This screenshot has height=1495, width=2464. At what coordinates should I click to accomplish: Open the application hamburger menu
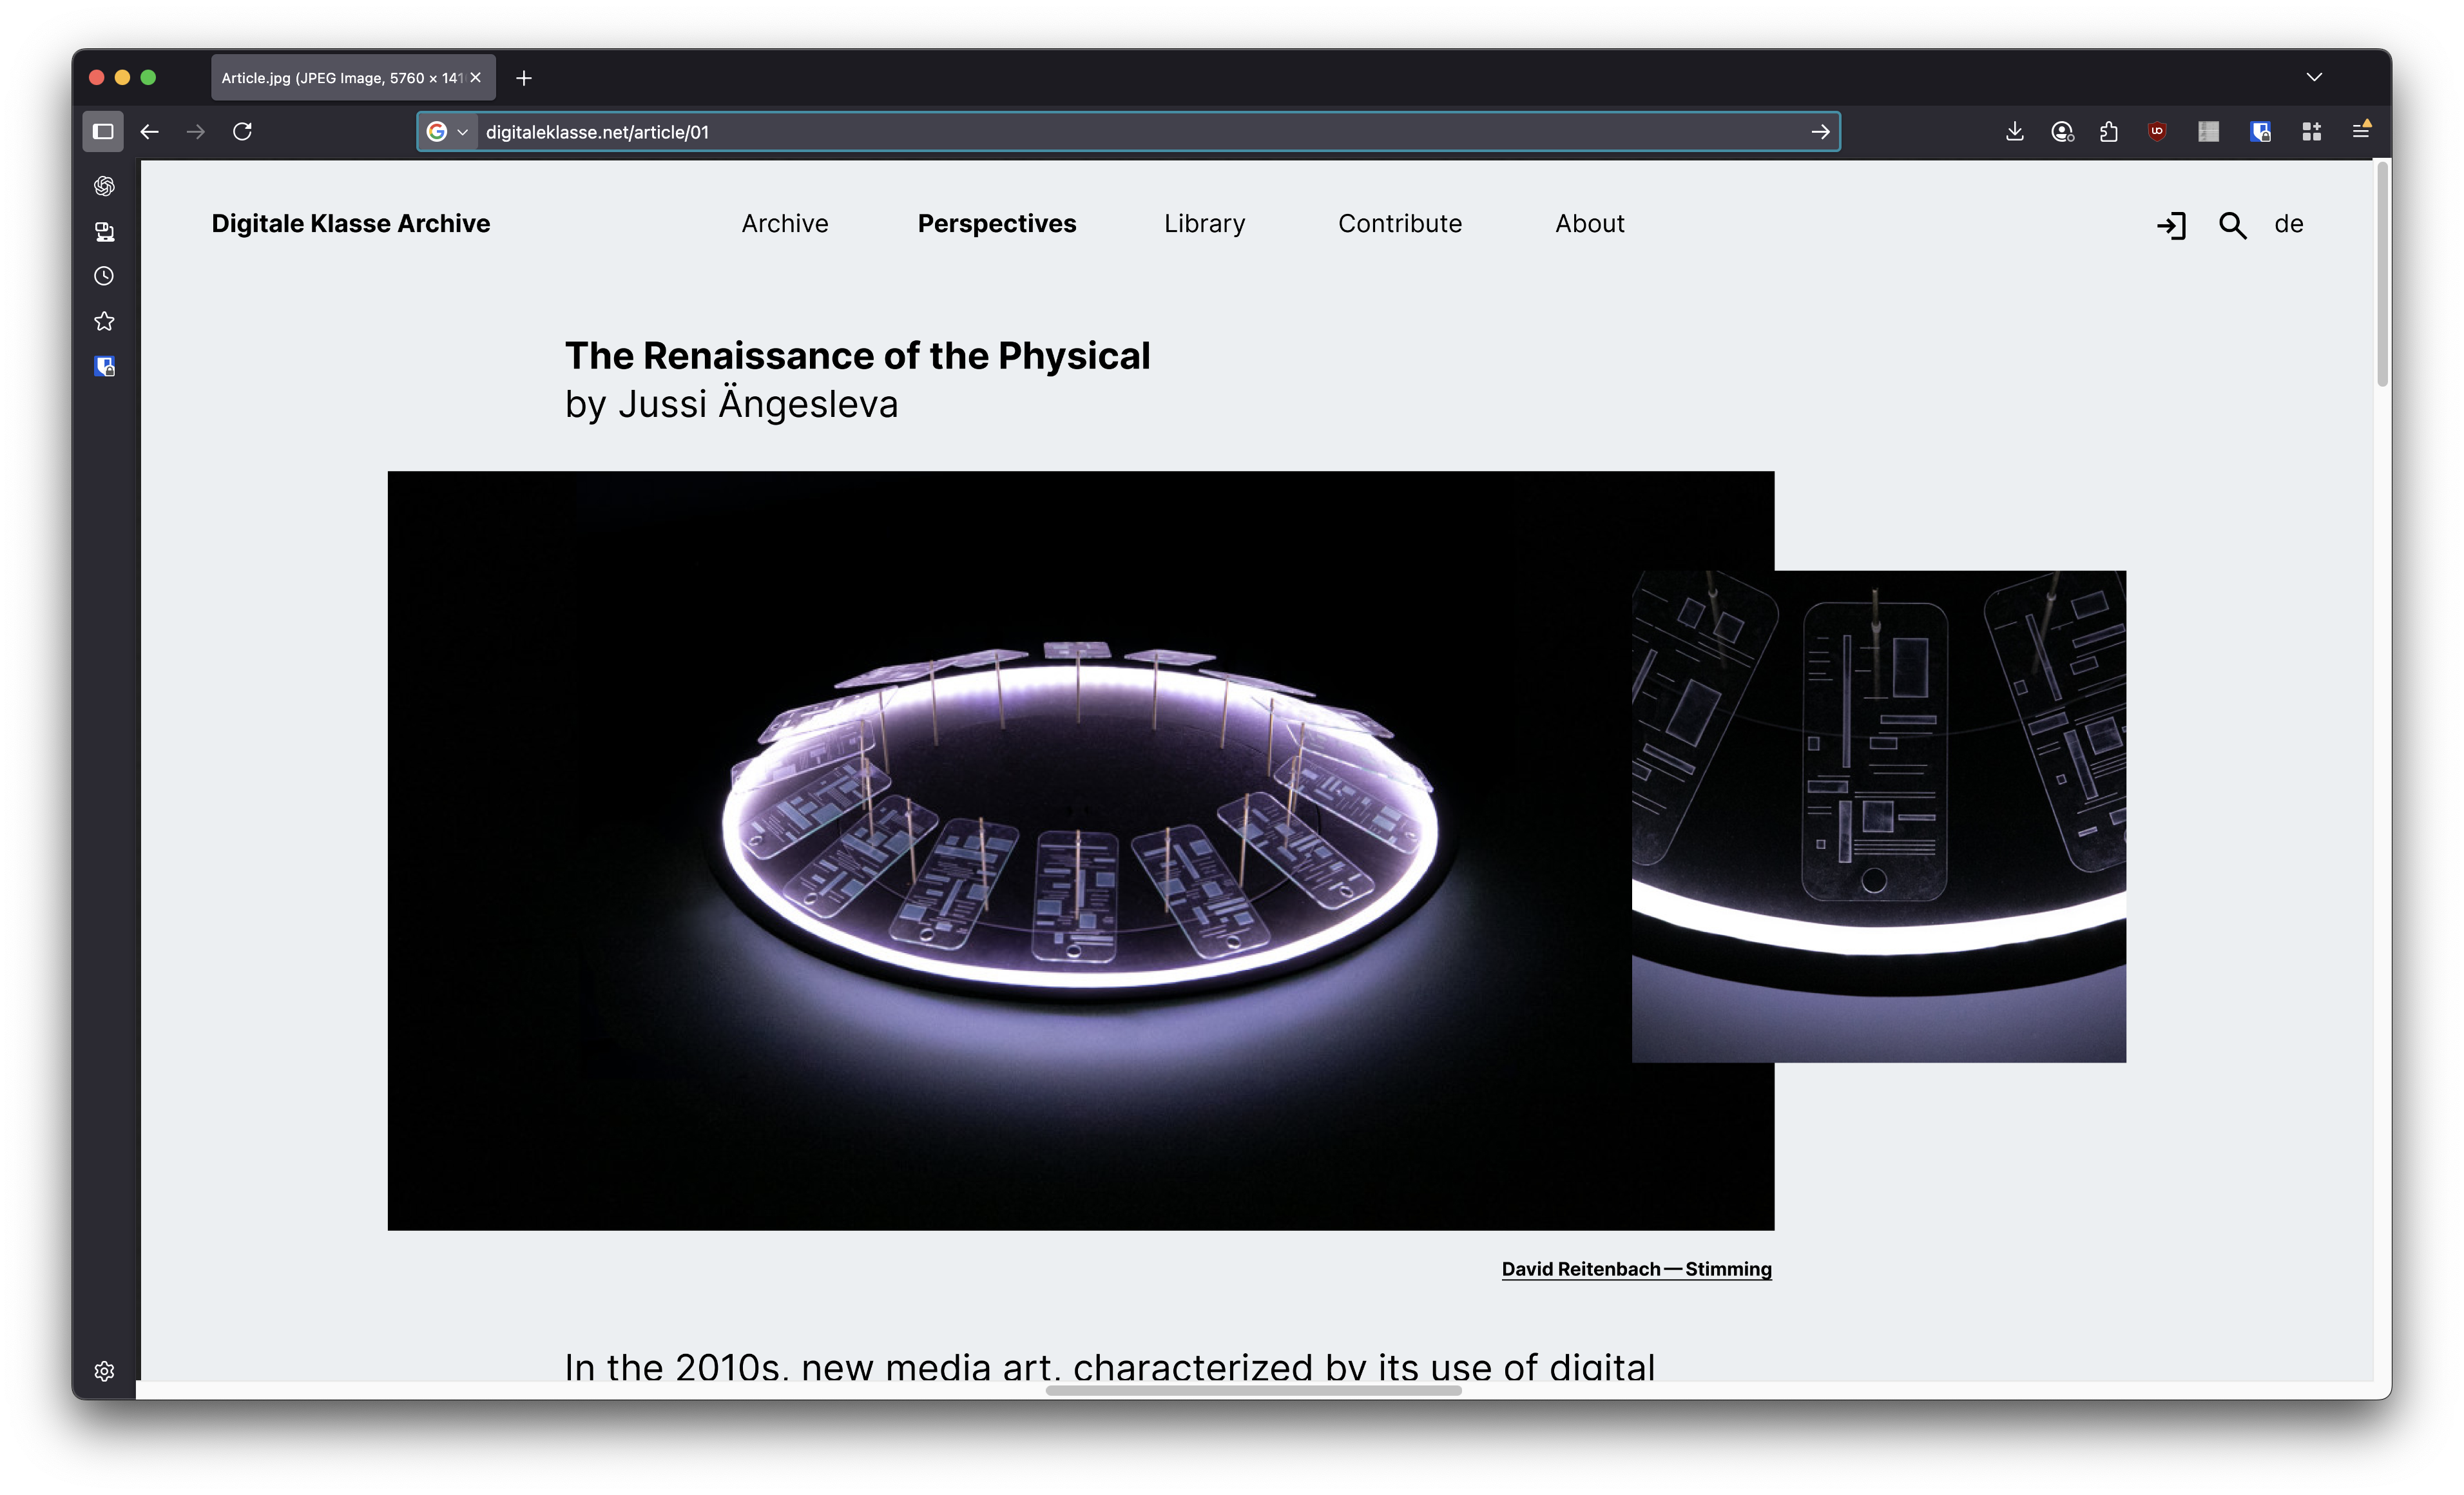pos(2360,131)
